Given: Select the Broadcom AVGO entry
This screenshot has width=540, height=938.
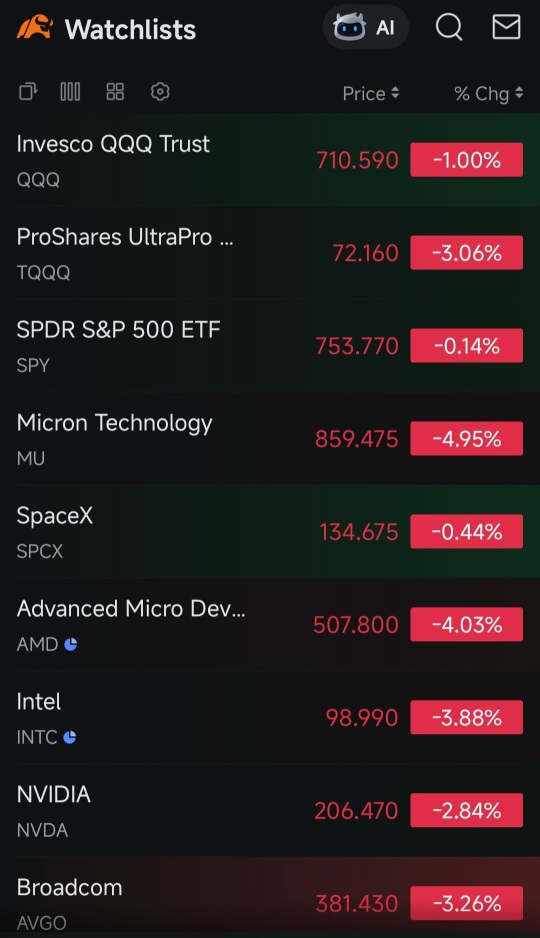Looking at the screenshot, I should click(270, 897).
